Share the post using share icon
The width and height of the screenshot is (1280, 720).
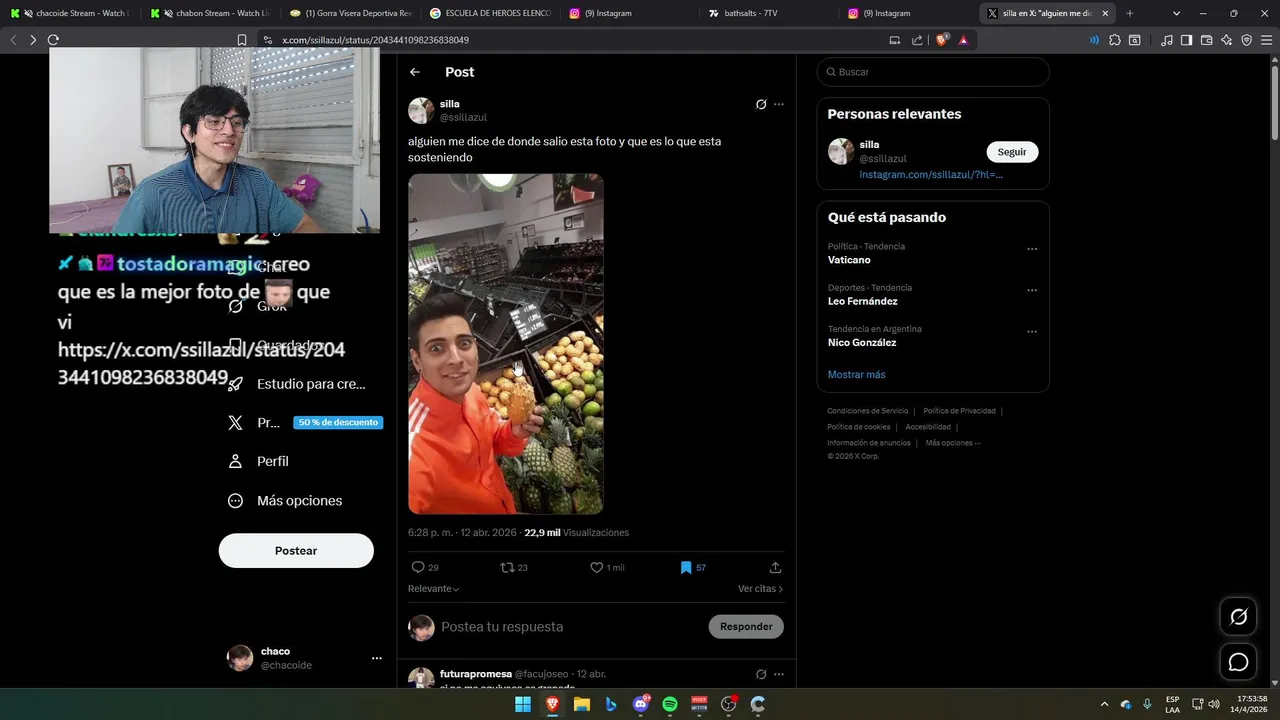coord(775,567)
